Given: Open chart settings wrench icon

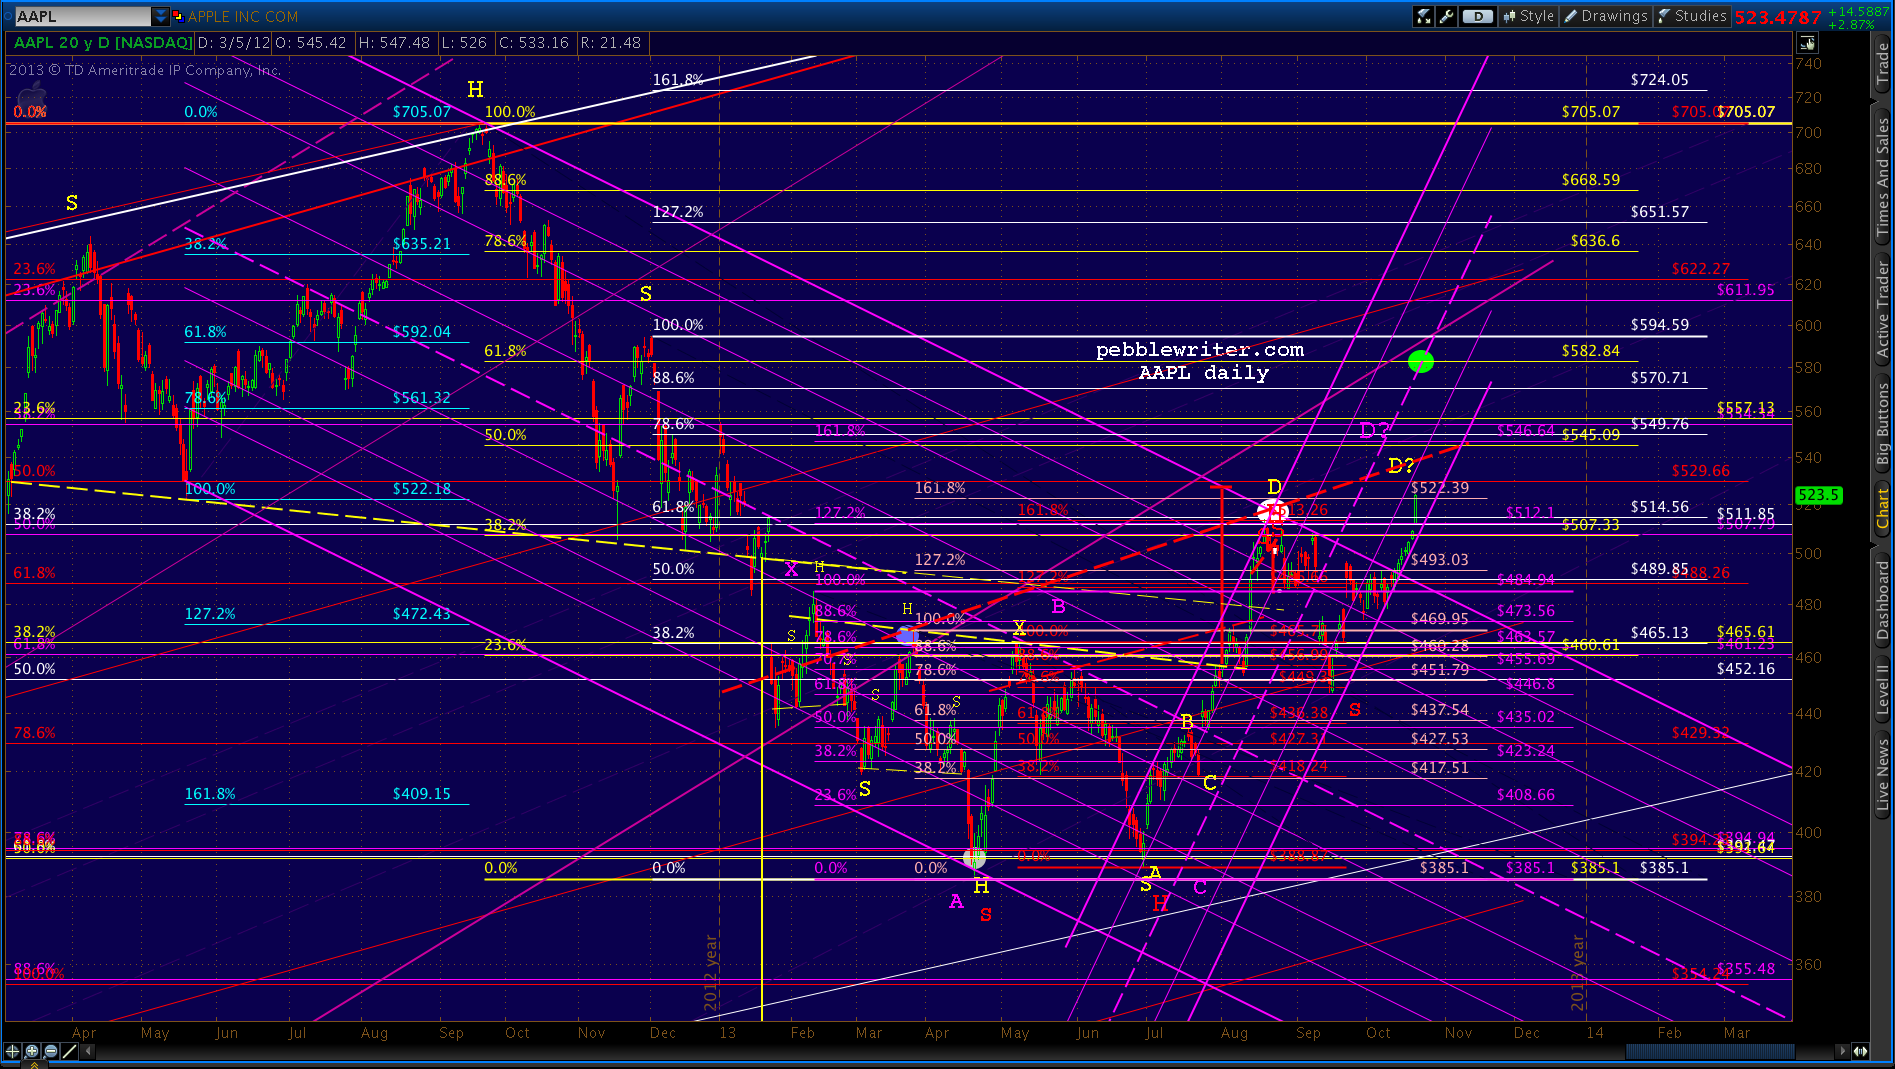Looking at the screenshot, I should click(x=1446, y=16).
